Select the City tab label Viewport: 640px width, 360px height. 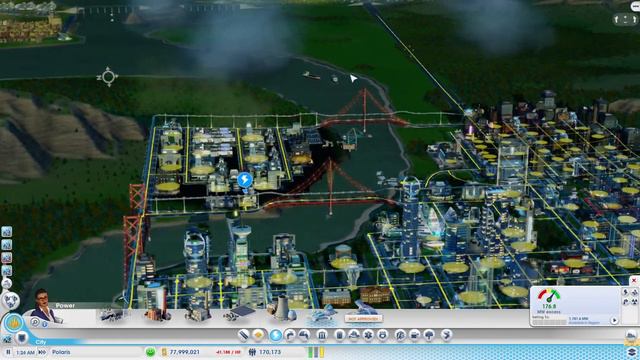41,342
